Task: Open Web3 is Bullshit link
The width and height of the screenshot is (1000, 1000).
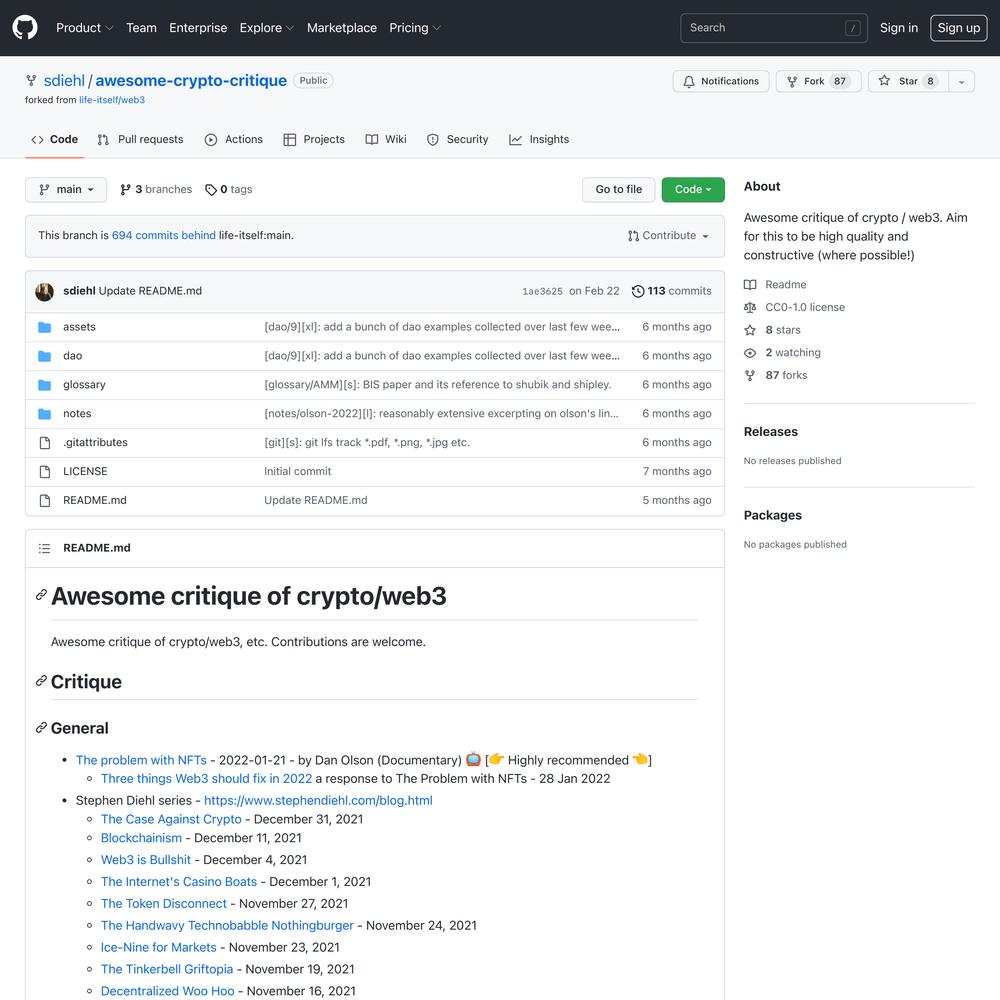Action: (x=145, y=860)
